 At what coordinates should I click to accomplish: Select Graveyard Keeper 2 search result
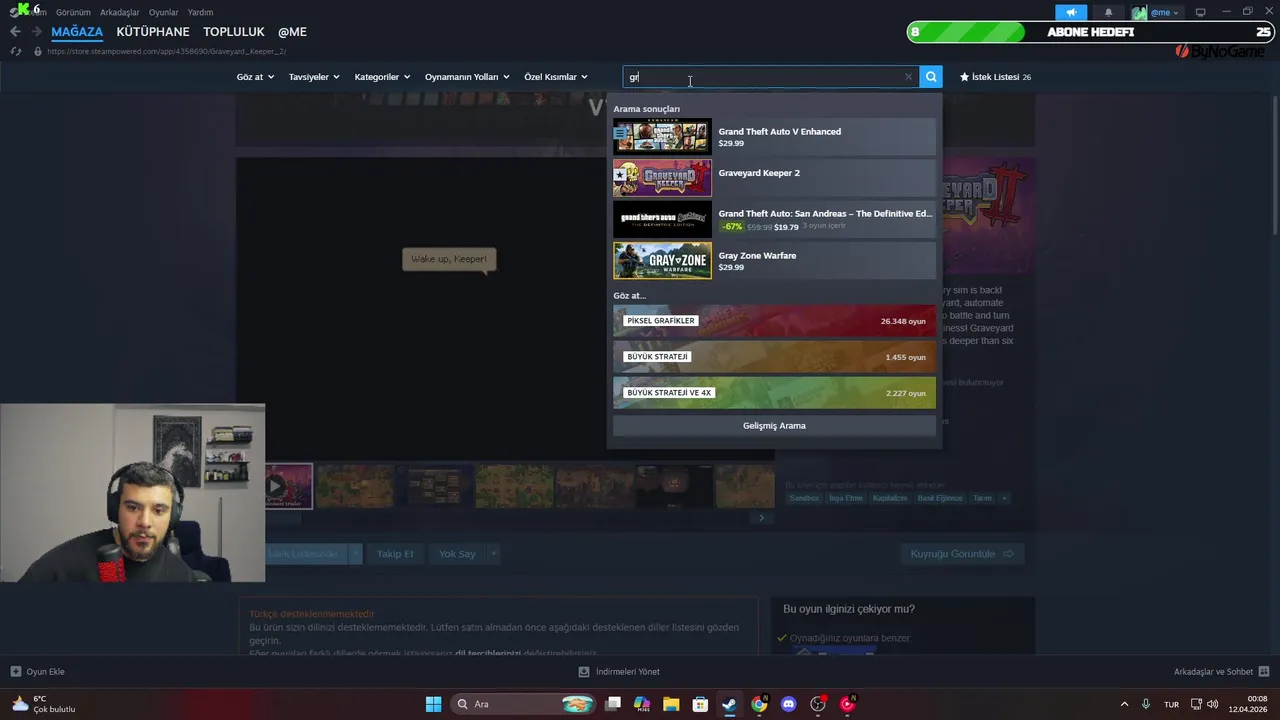[x=774, y=178]
